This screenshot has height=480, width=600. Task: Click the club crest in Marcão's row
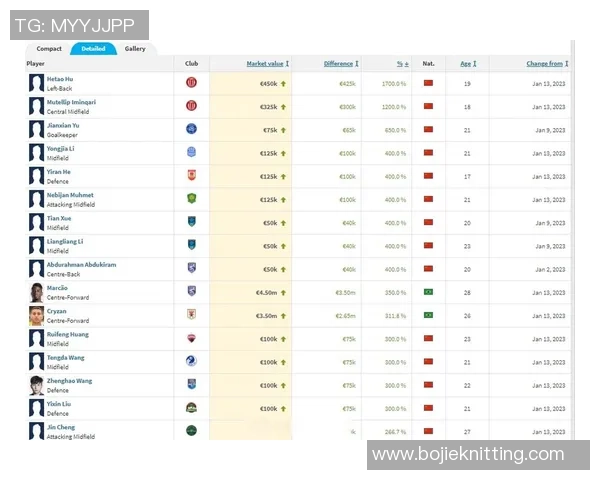[x=191, y=291]
